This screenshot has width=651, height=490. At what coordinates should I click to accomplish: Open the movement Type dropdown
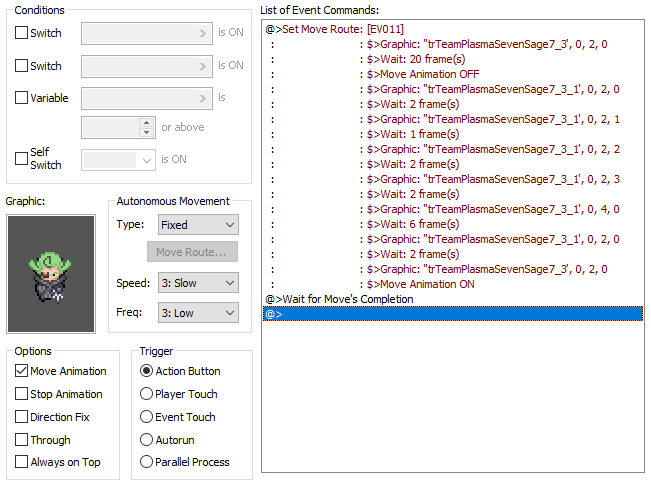click(x=197, y=225)
